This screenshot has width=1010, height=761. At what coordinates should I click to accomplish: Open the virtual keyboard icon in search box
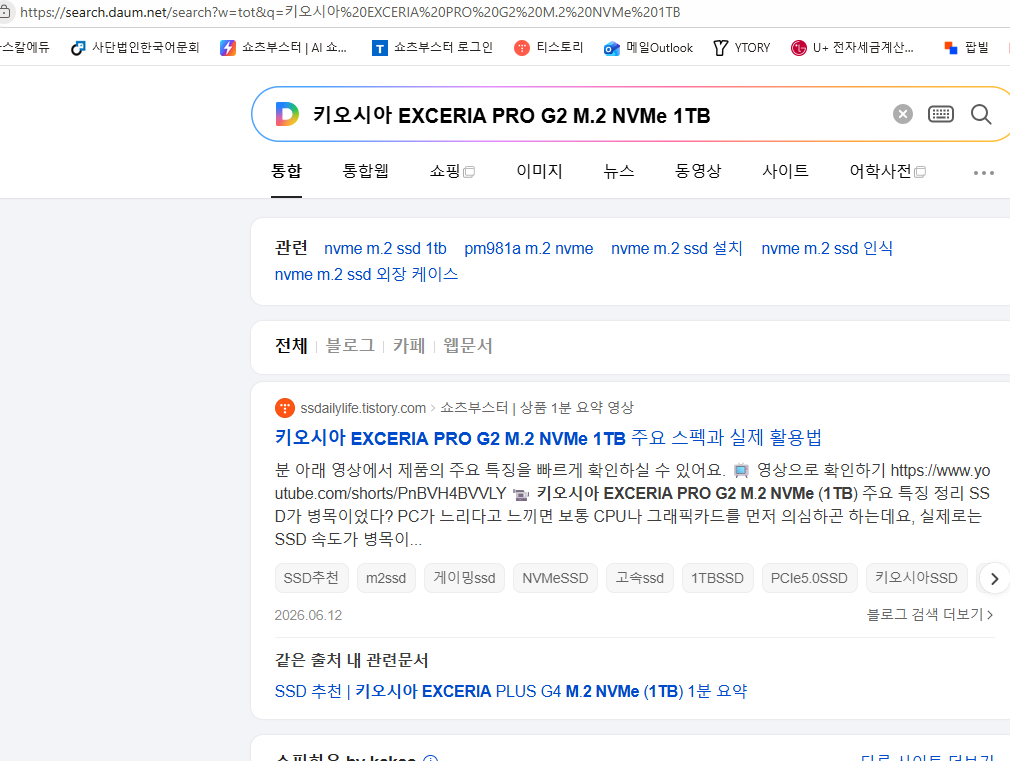[940, 114]
